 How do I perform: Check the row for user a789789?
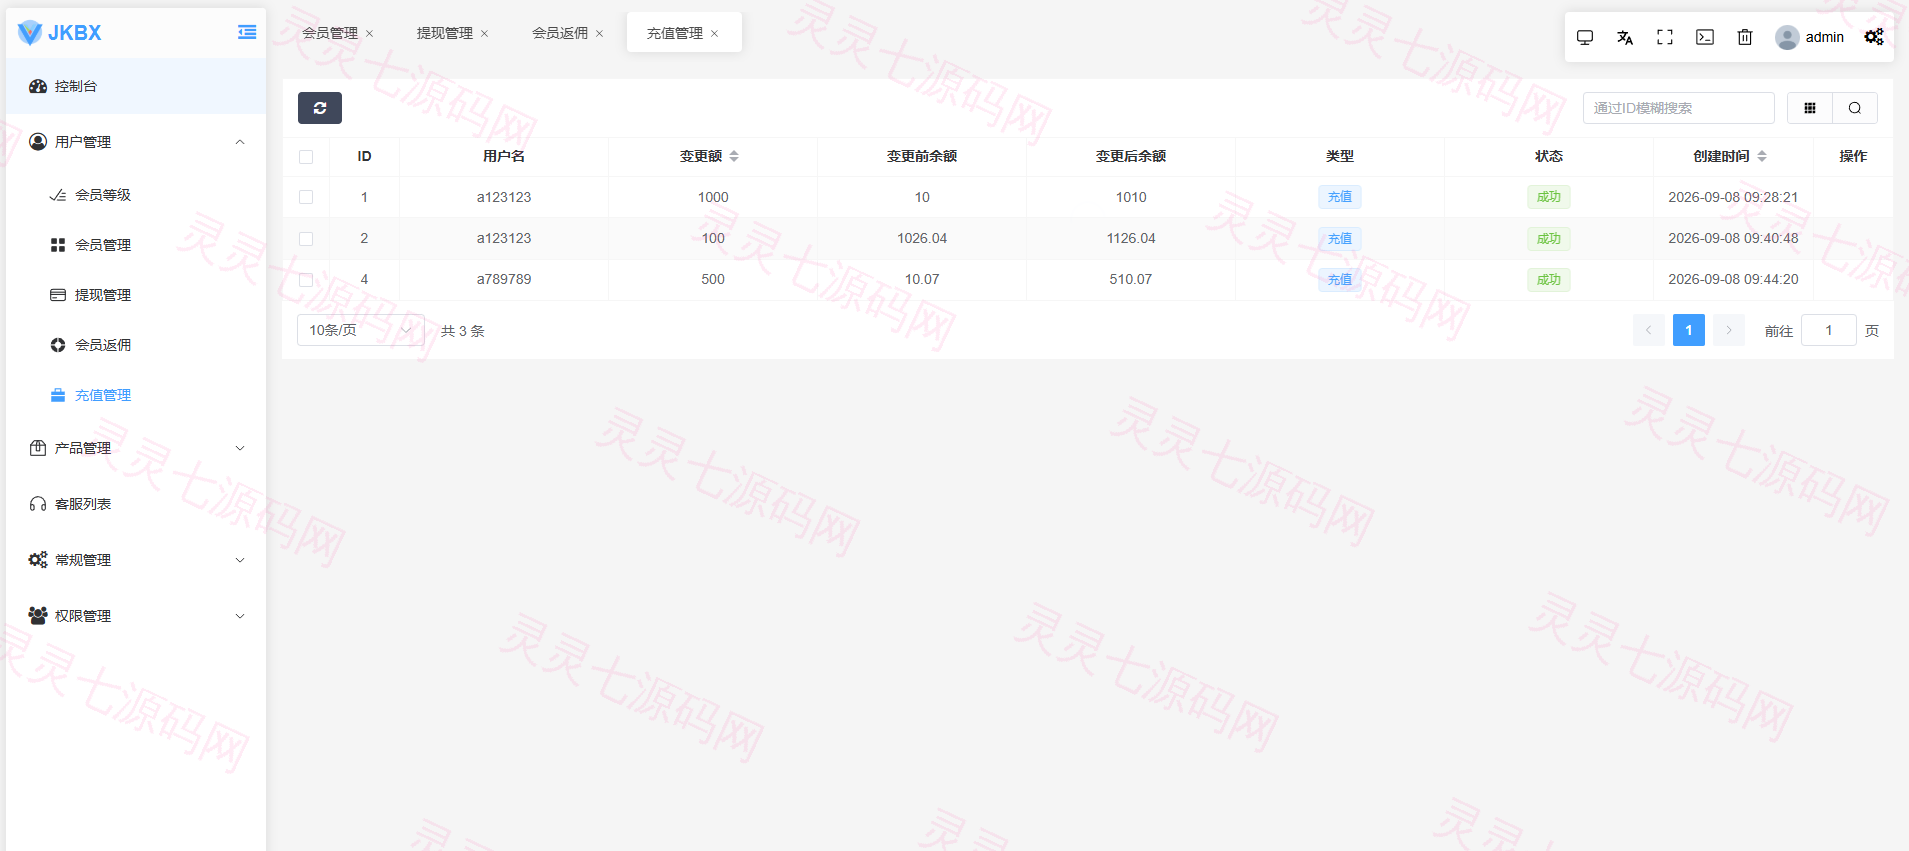[306, 280]
